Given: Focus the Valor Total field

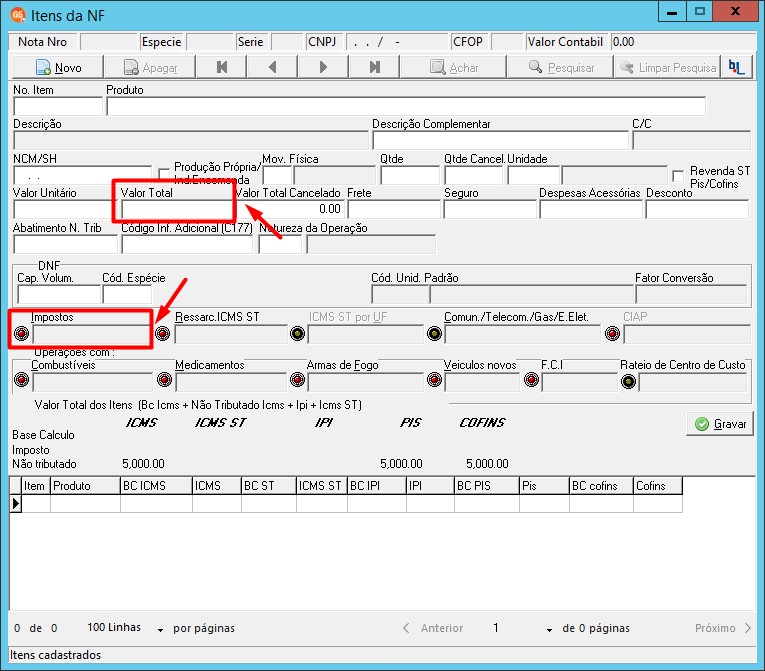Looking at the screenshot, I should (x=177, y=209).
